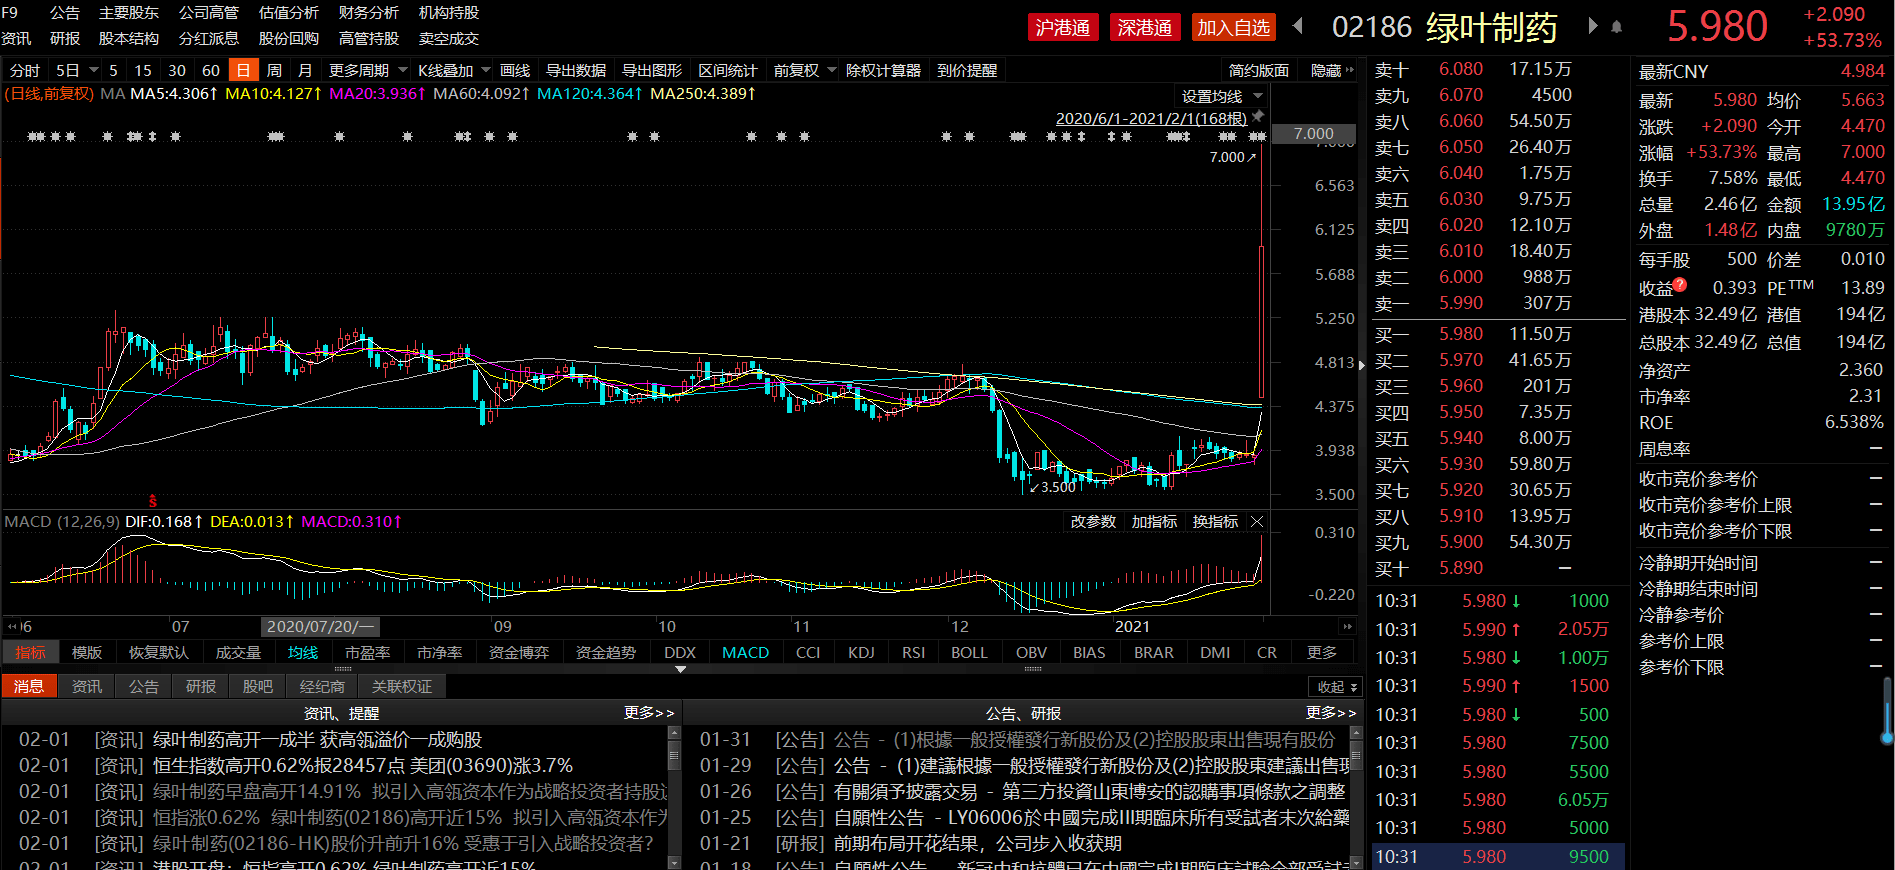This screenshot has width=1895, height=870.
Task: Click 换指标 to change indicator
Action: tap(1215, 522)
